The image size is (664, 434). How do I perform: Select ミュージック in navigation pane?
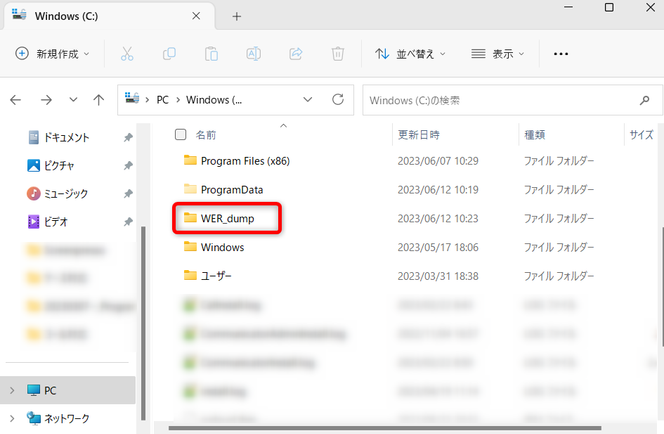pyautogui.click(x=66, y=194)
